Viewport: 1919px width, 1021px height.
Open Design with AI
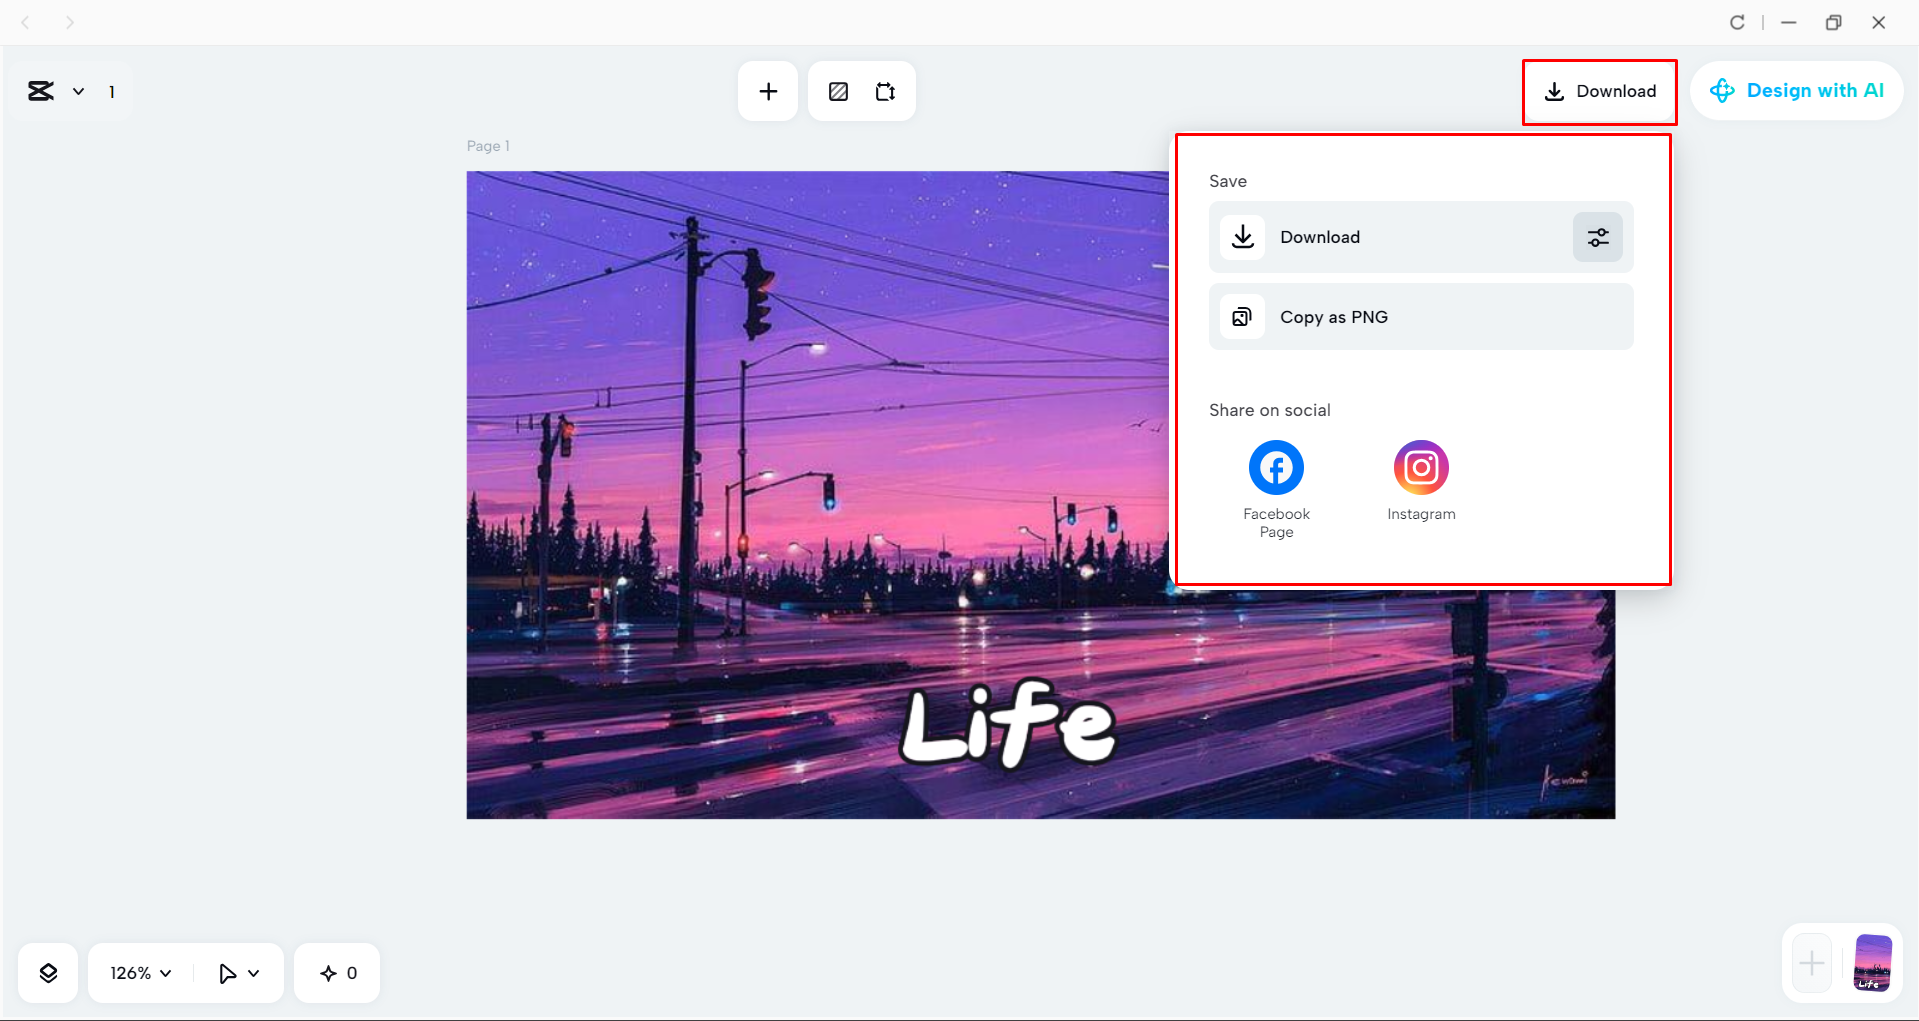pos(1797,91)
